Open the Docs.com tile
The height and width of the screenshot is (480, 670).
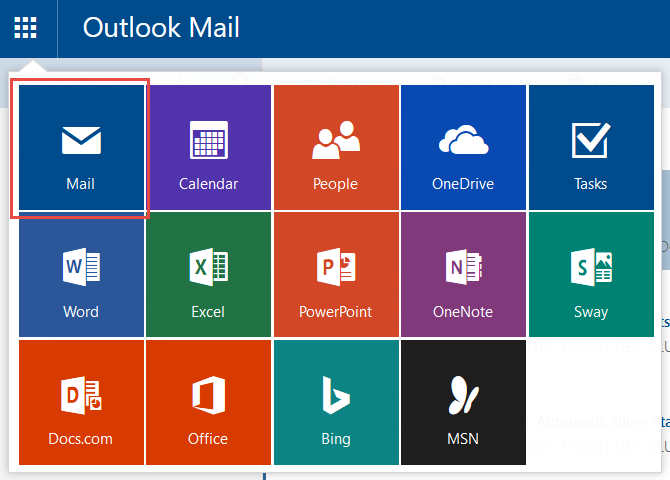tap(81, 402)
